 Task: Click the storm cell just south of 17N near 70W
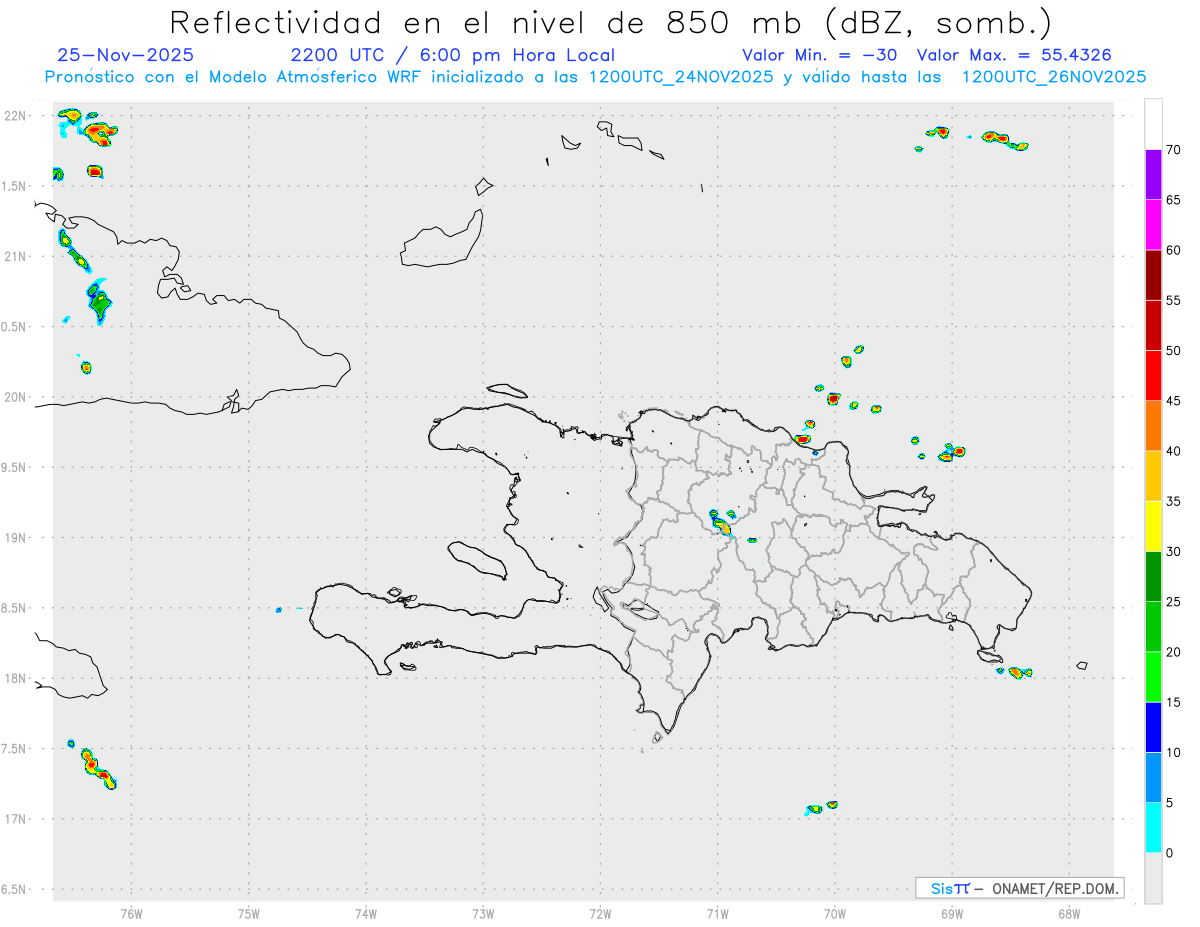tap(820, 807)
